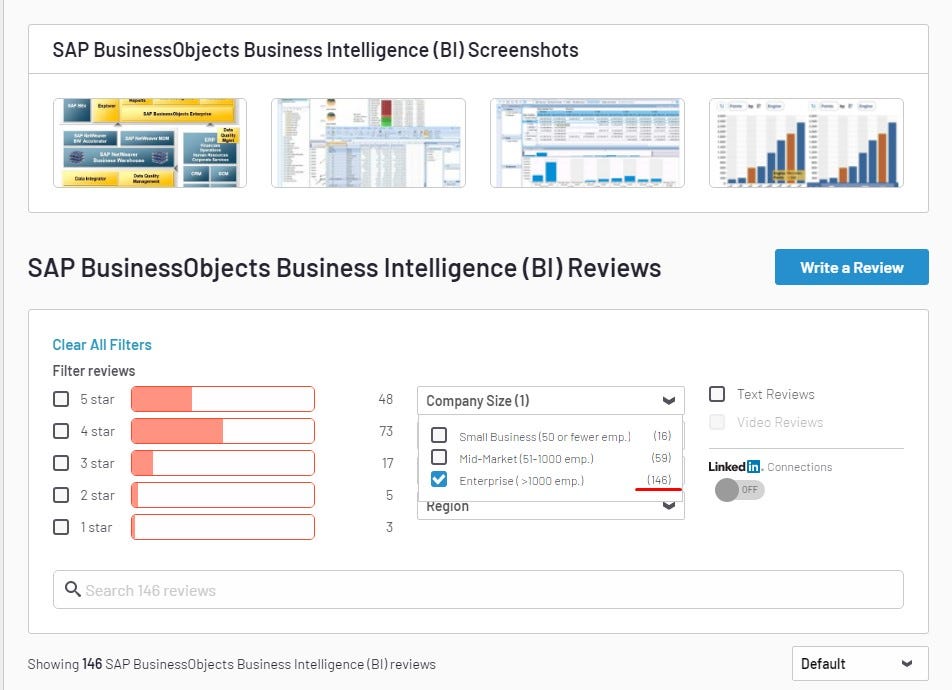Tick the 4 star filter checkbox

[x=61, y=431]
